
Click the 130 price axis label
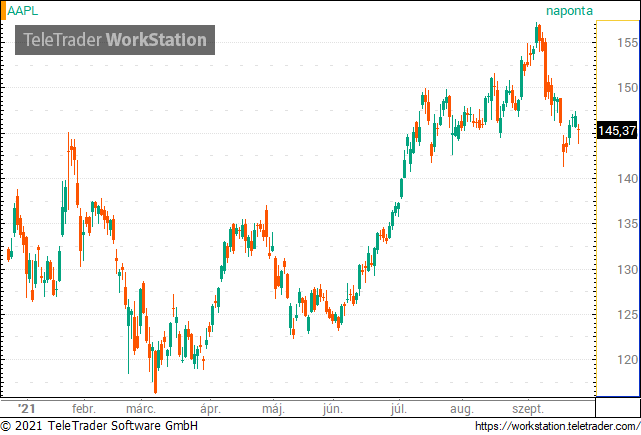[x=628, y=269]
